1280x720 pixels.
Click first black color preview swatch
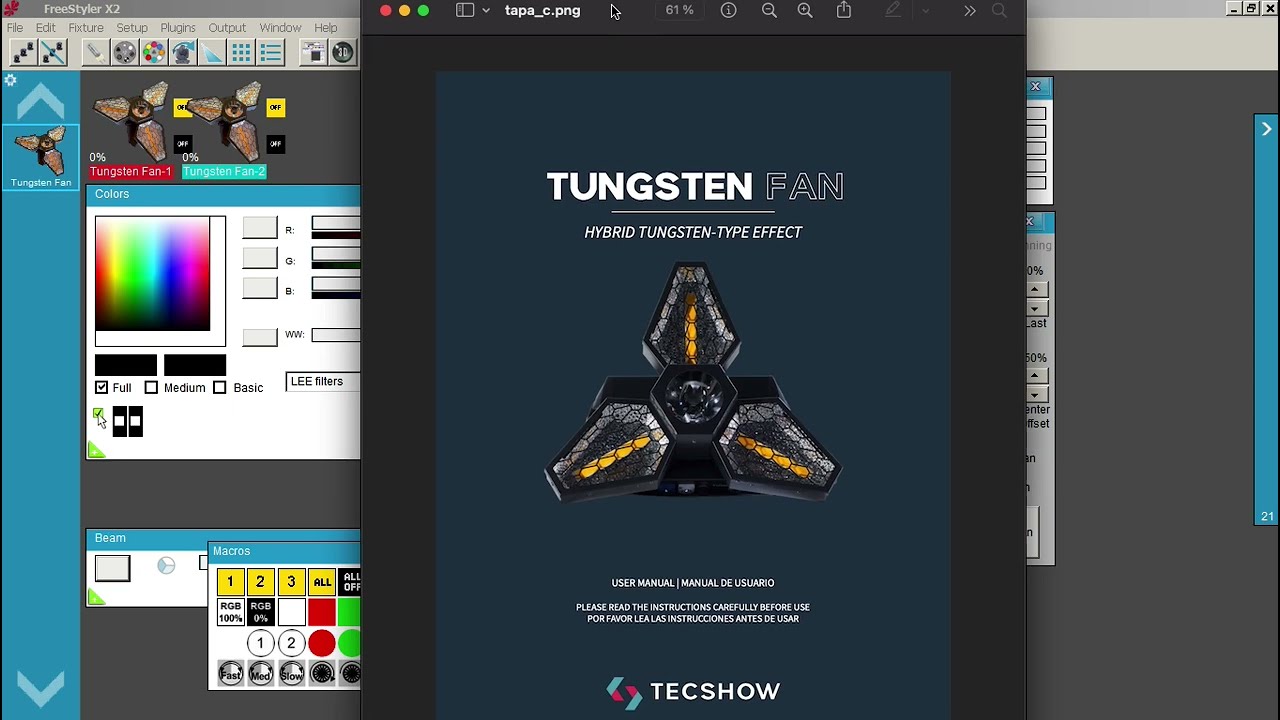(126, 365)
